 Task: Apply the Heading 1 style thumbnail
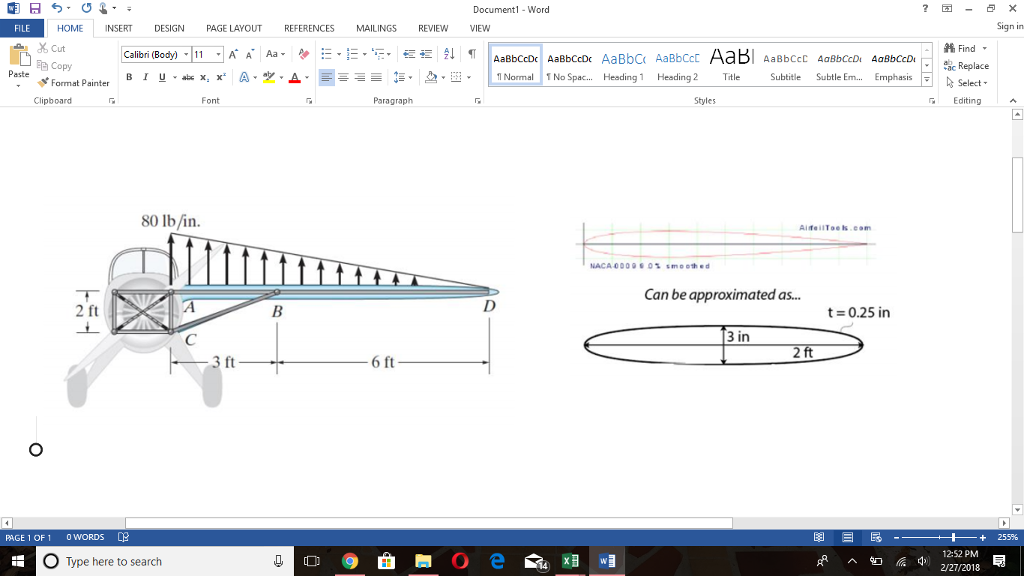(623, 65)
